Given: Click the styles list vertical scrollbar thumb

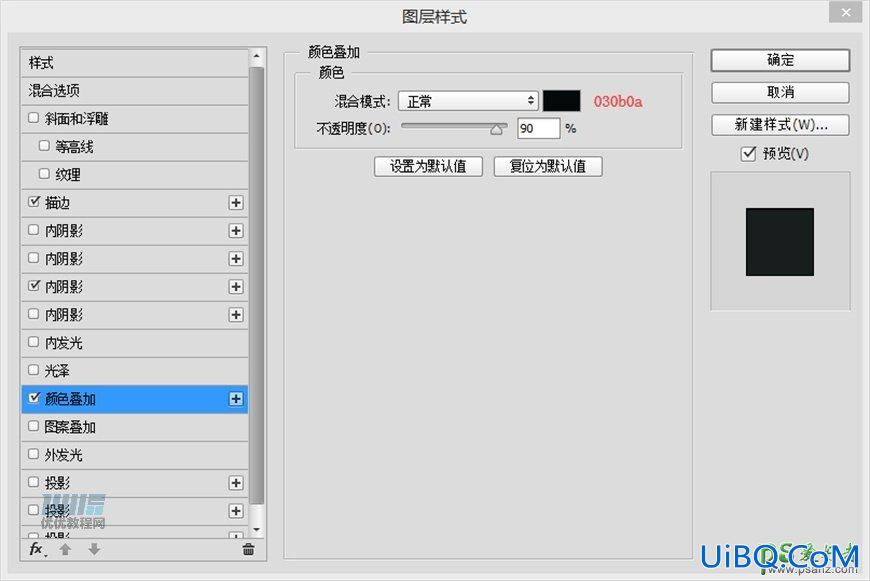Looking at the screenshot, I should (256, 285).
